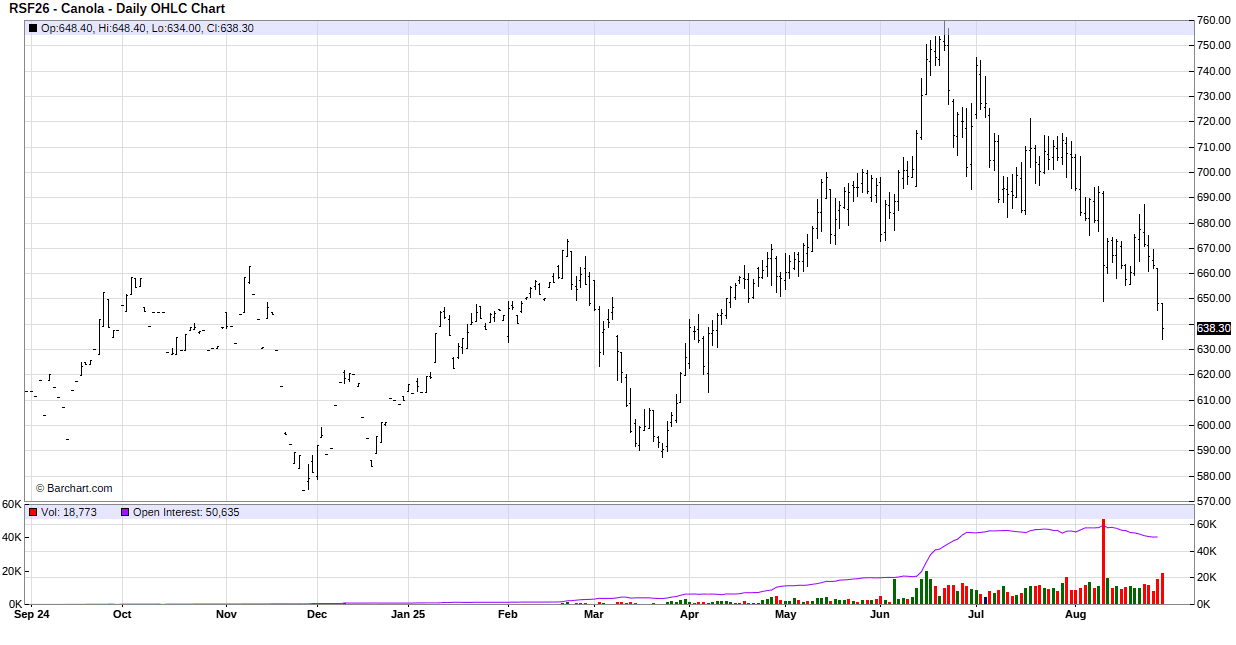Click the Mar date axis label

pyautogui.click(x=594, y=615)
